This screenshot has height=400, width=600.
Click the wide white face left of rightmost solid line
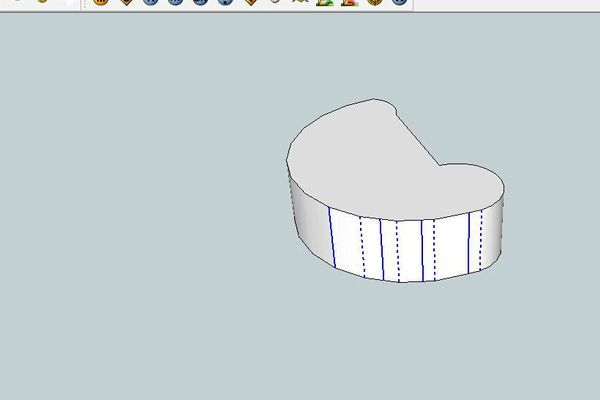[452, 246]
